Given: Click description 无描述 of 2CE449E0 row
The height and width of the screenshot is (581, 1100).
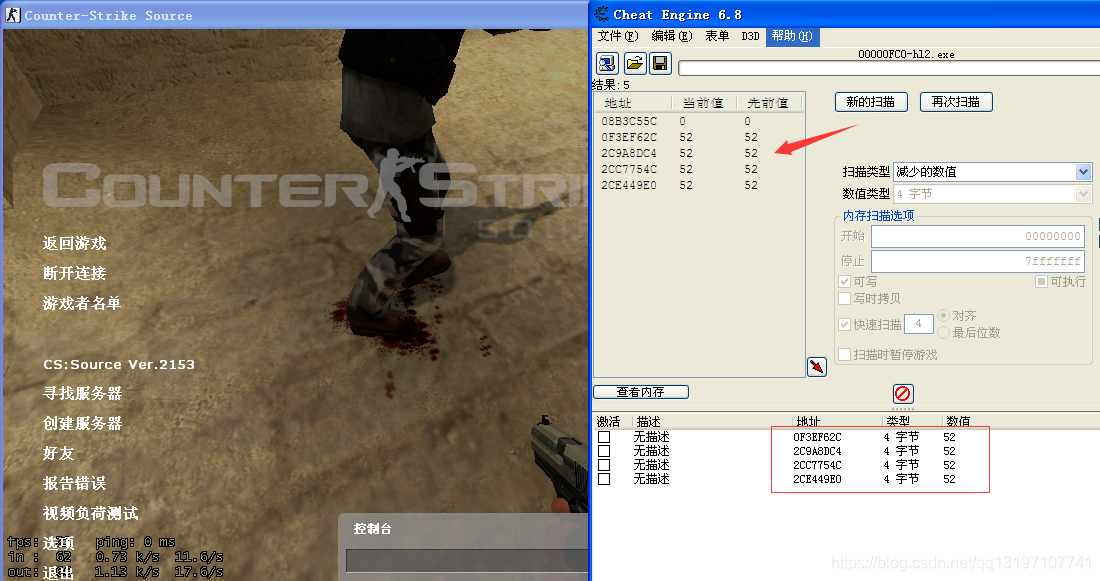Looking at the screenshot, I should pos(651,479).
